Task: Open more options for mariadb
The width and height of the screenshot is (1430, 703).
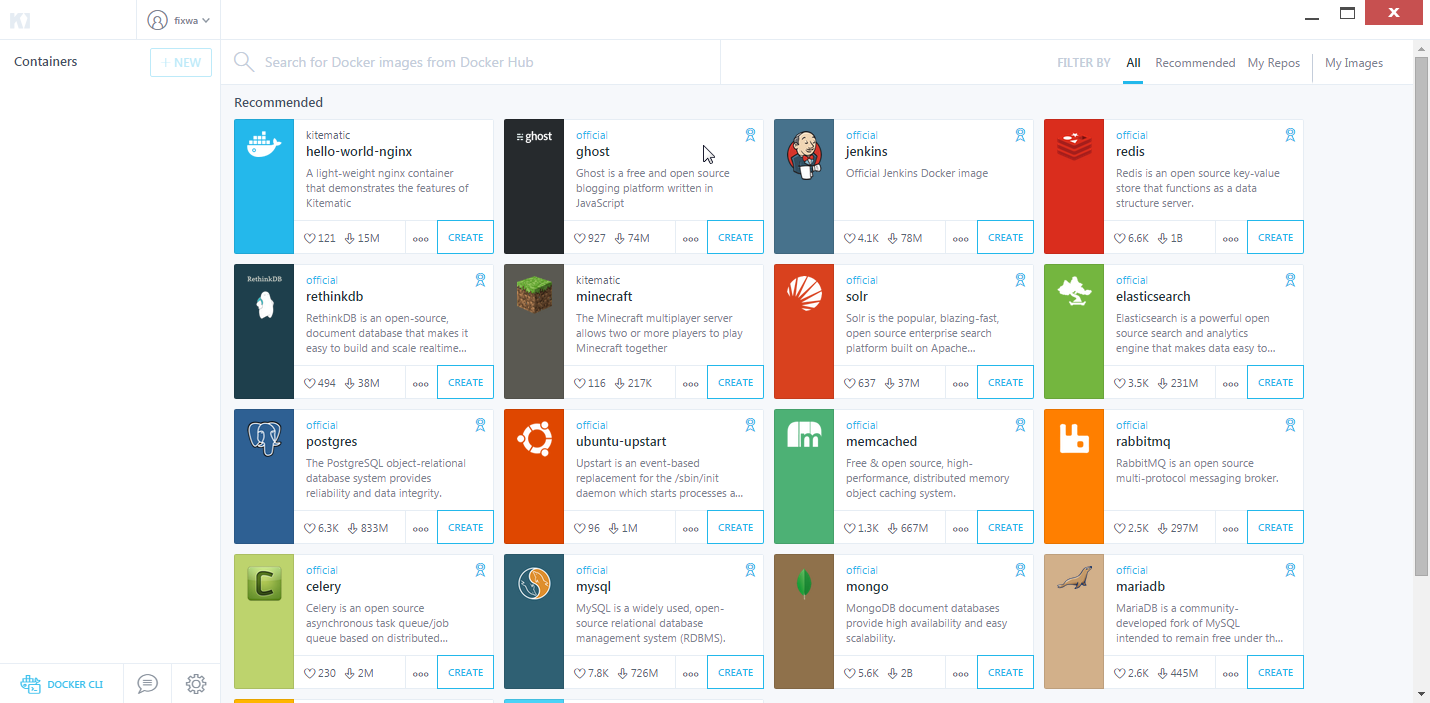Action: point(1231,673)
